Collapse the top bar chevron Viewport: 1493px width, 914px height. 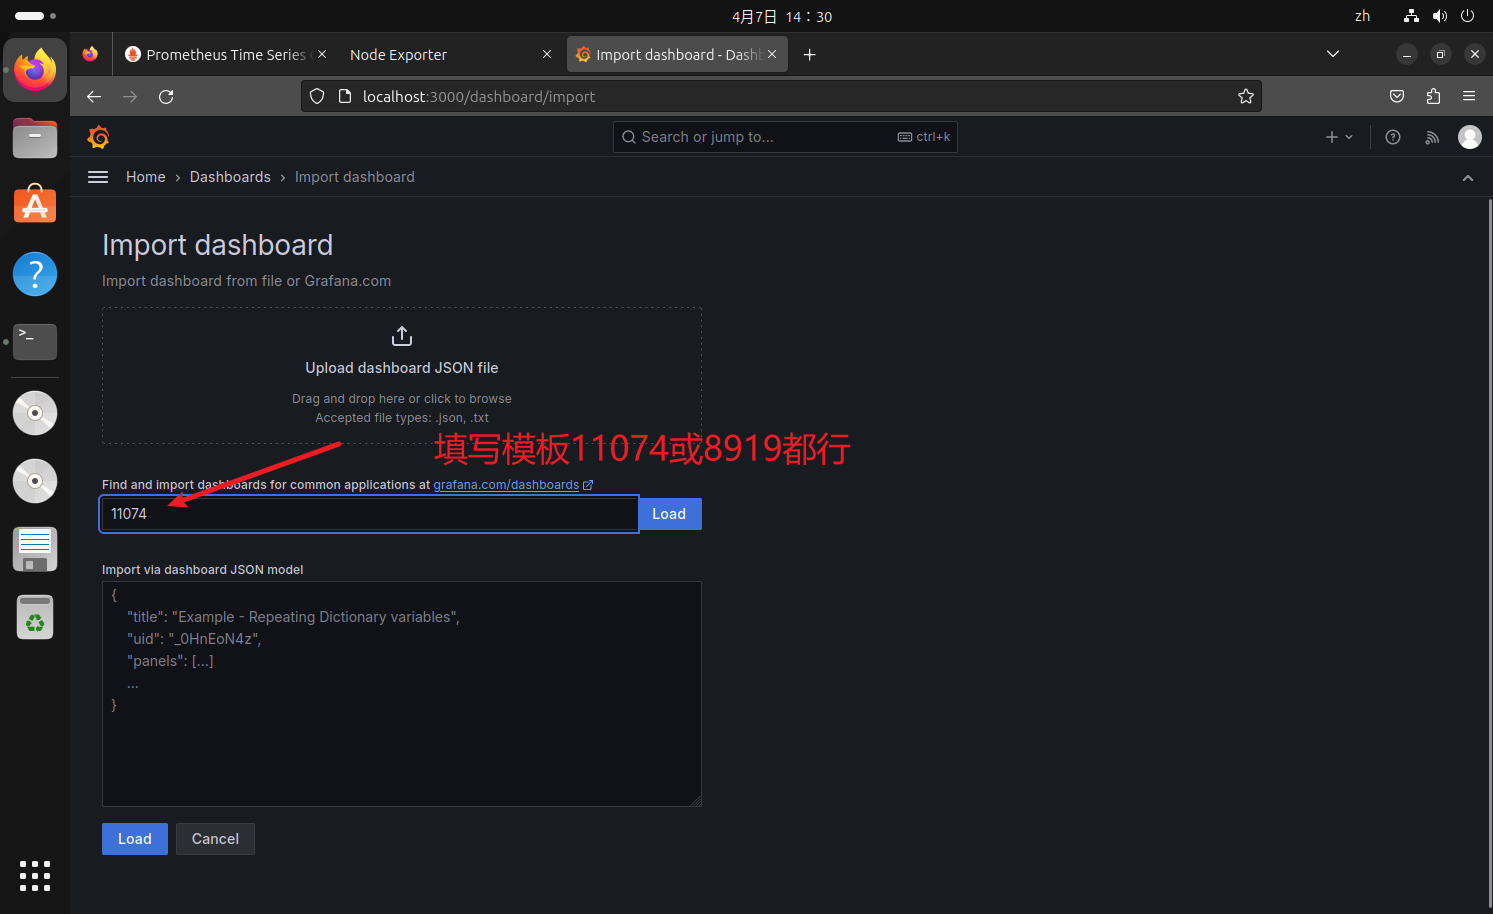[1468, 178]
